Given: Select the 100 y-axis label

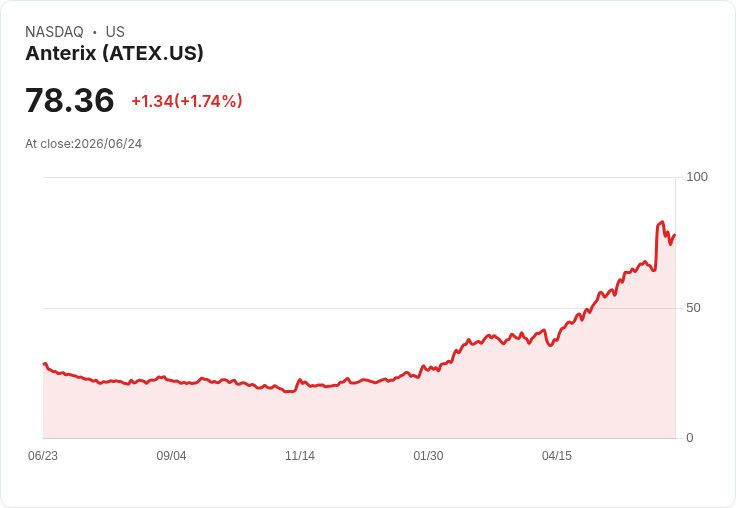Looking at the screenshot, I should [697, 177].
